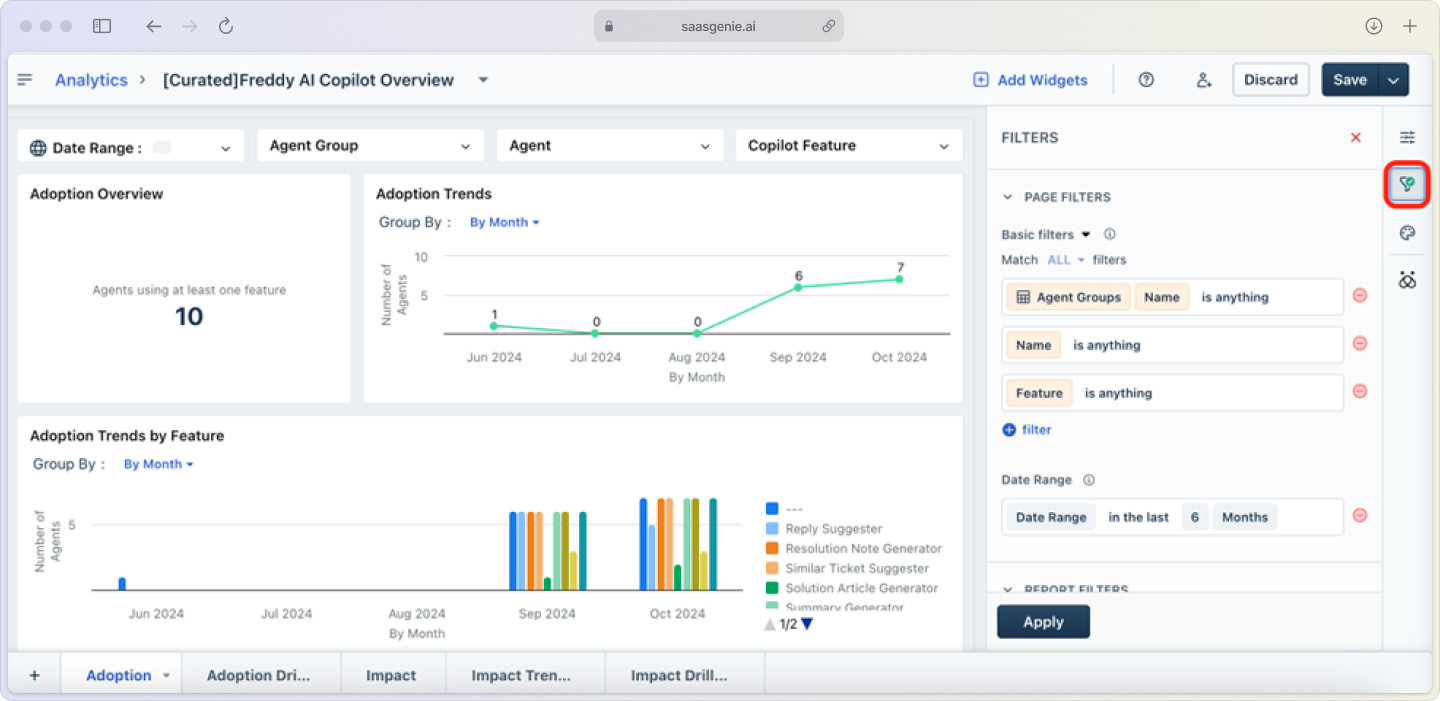
Task: Open the Copilot Feature dropdown
Action: (x=848, y=145)
